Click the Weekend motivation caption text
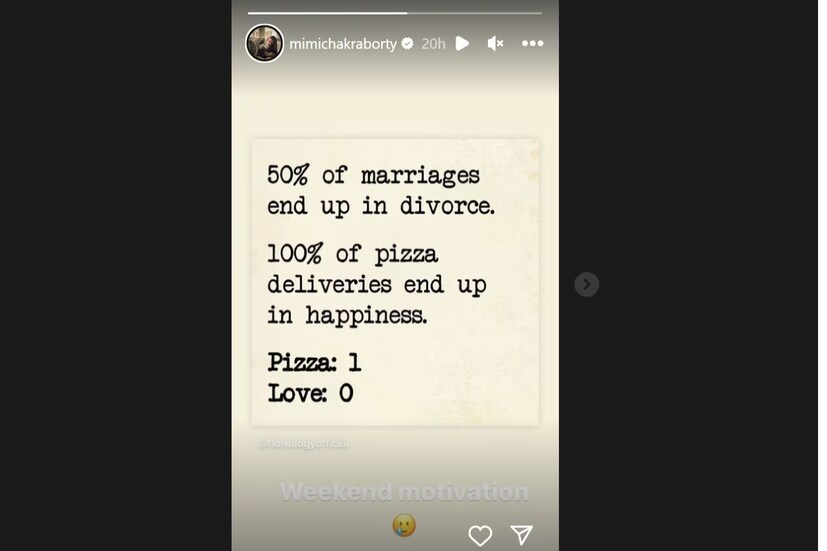 pos(404,491)
